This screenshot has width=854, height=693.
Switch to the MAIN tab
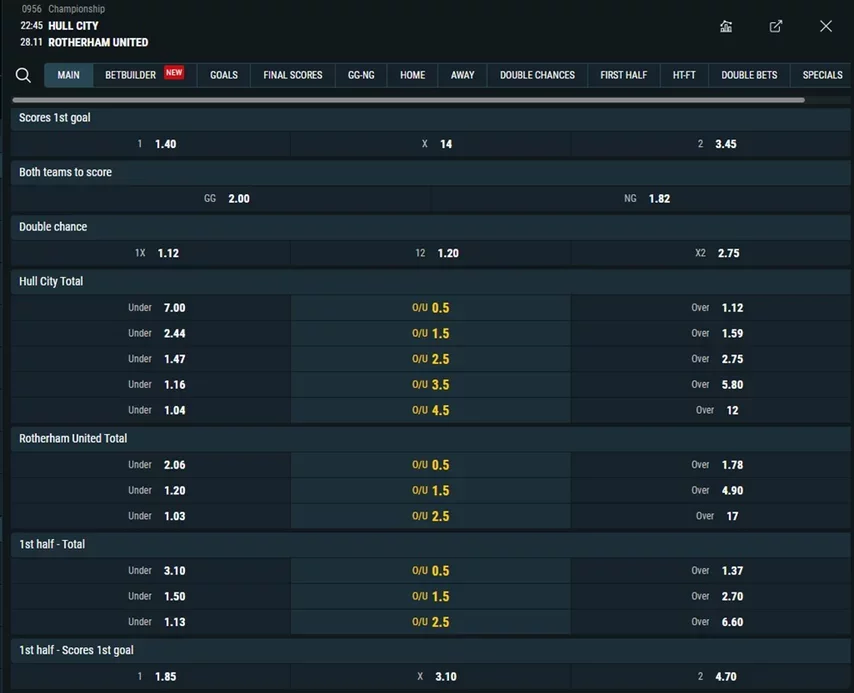[69, 75]
